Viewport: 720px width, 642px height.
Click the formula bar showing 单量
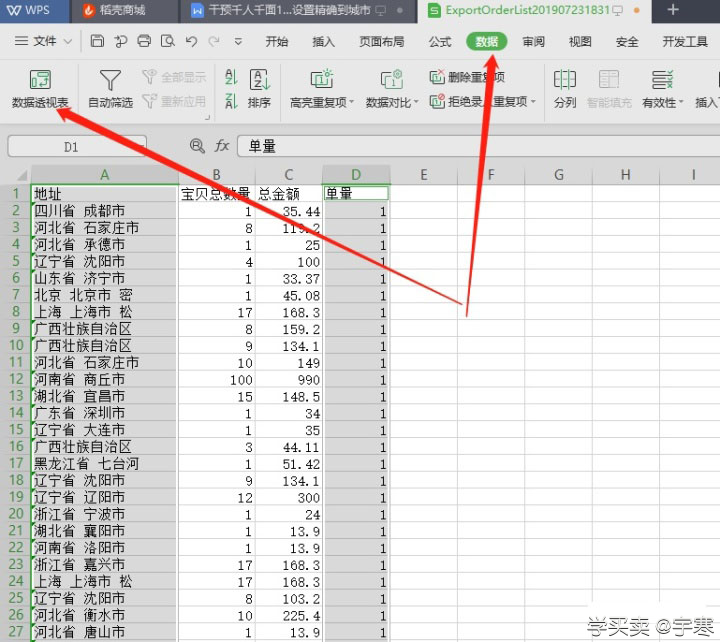pos(478,146)
